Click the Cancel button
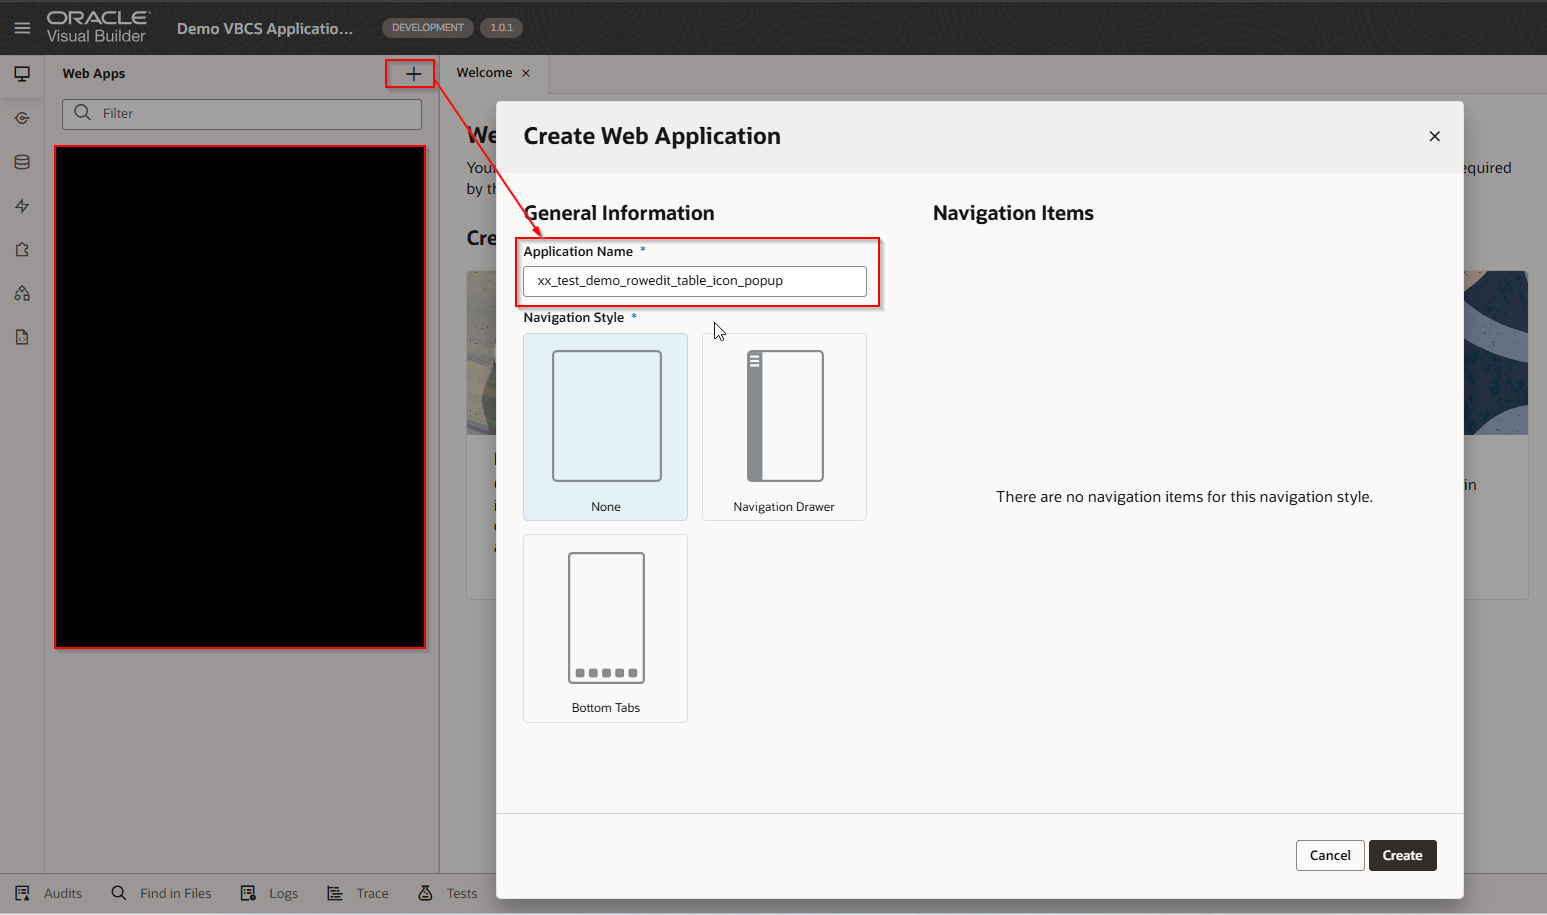1547x915 pixels. point(1329,855)
